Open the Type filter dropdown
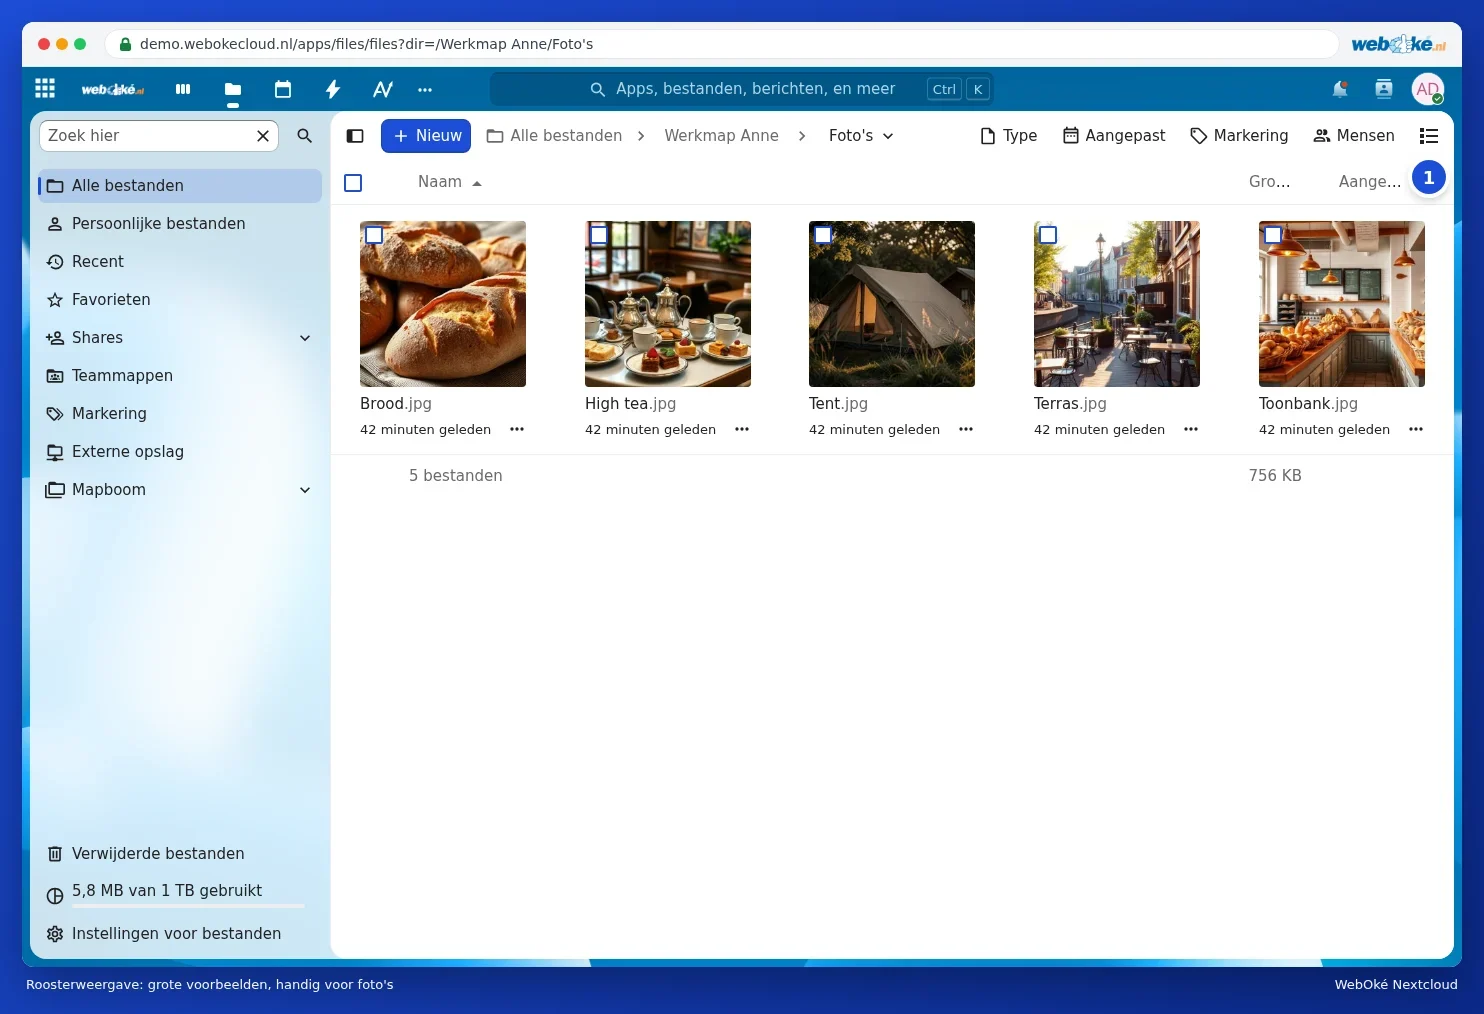 (x=1008, y=136)
